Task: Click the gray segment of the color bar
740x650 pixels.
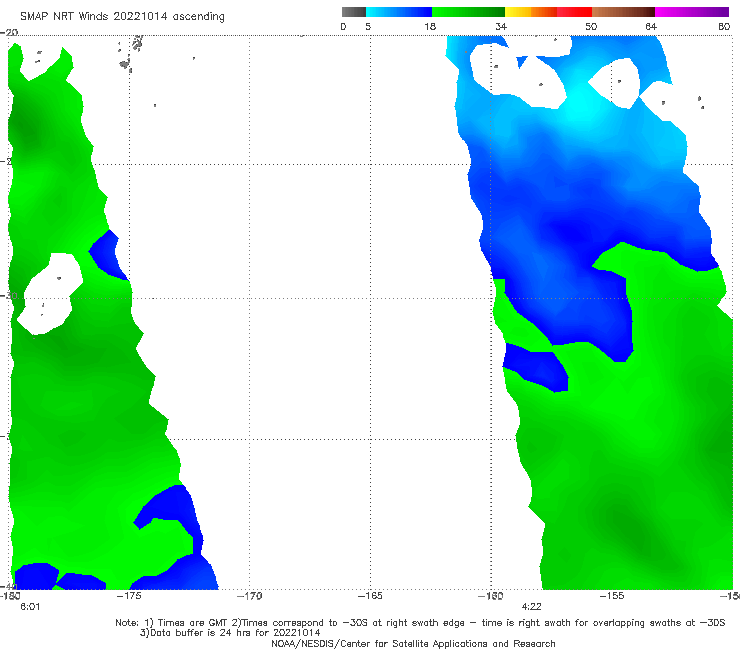Action: 354,12
